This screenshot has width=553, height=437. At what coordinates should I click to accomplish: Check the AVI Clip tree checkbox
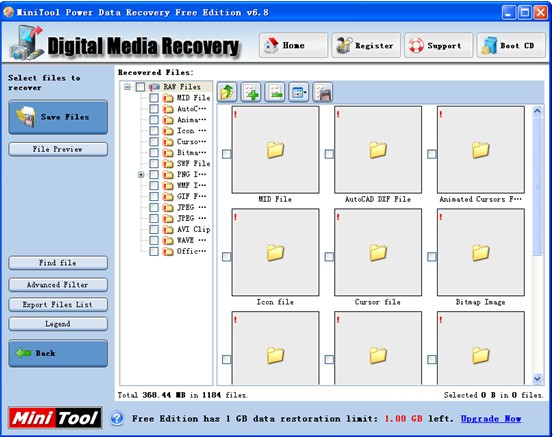[154, 229]
